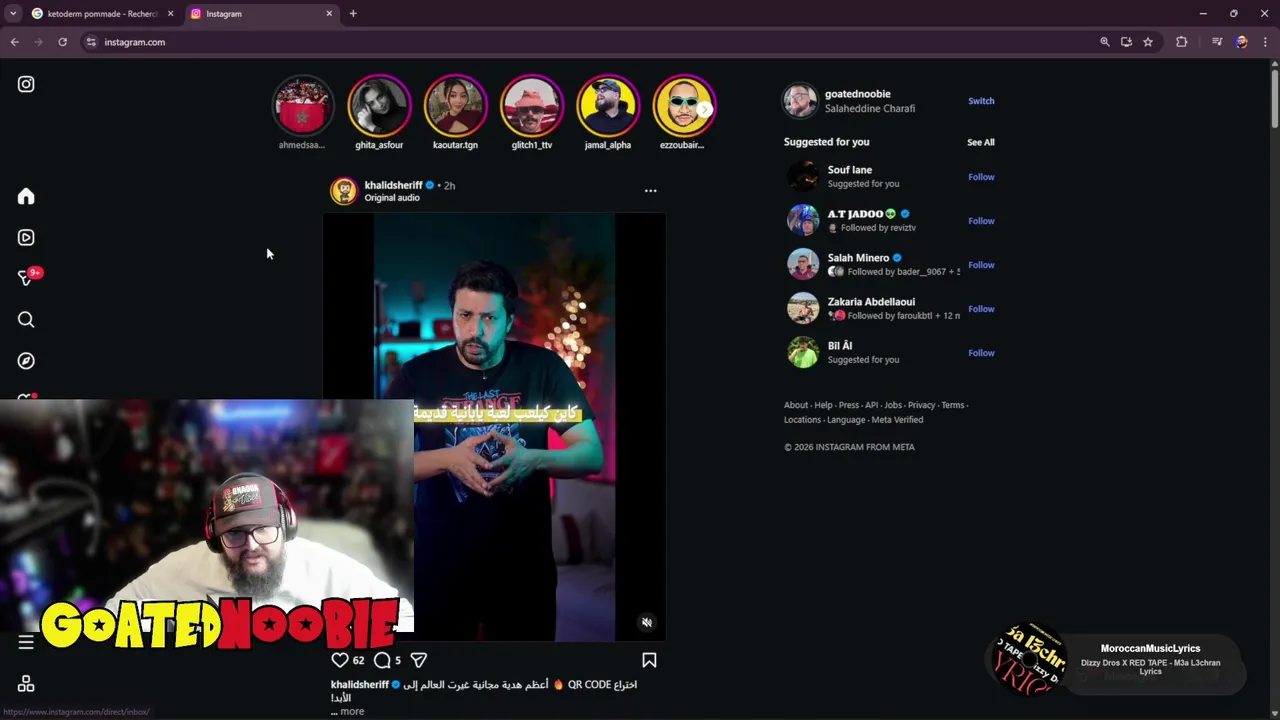Open Help footer link
This screenshot has height=720, width=1280.
(823, 405)
